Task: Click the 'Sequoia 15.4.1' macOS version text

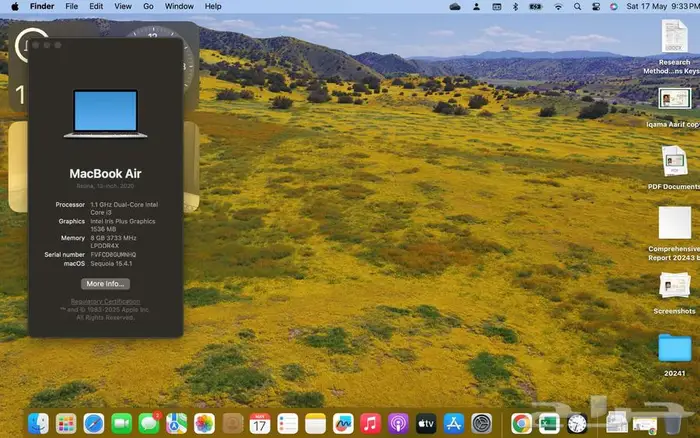Action: coord(111,263)
